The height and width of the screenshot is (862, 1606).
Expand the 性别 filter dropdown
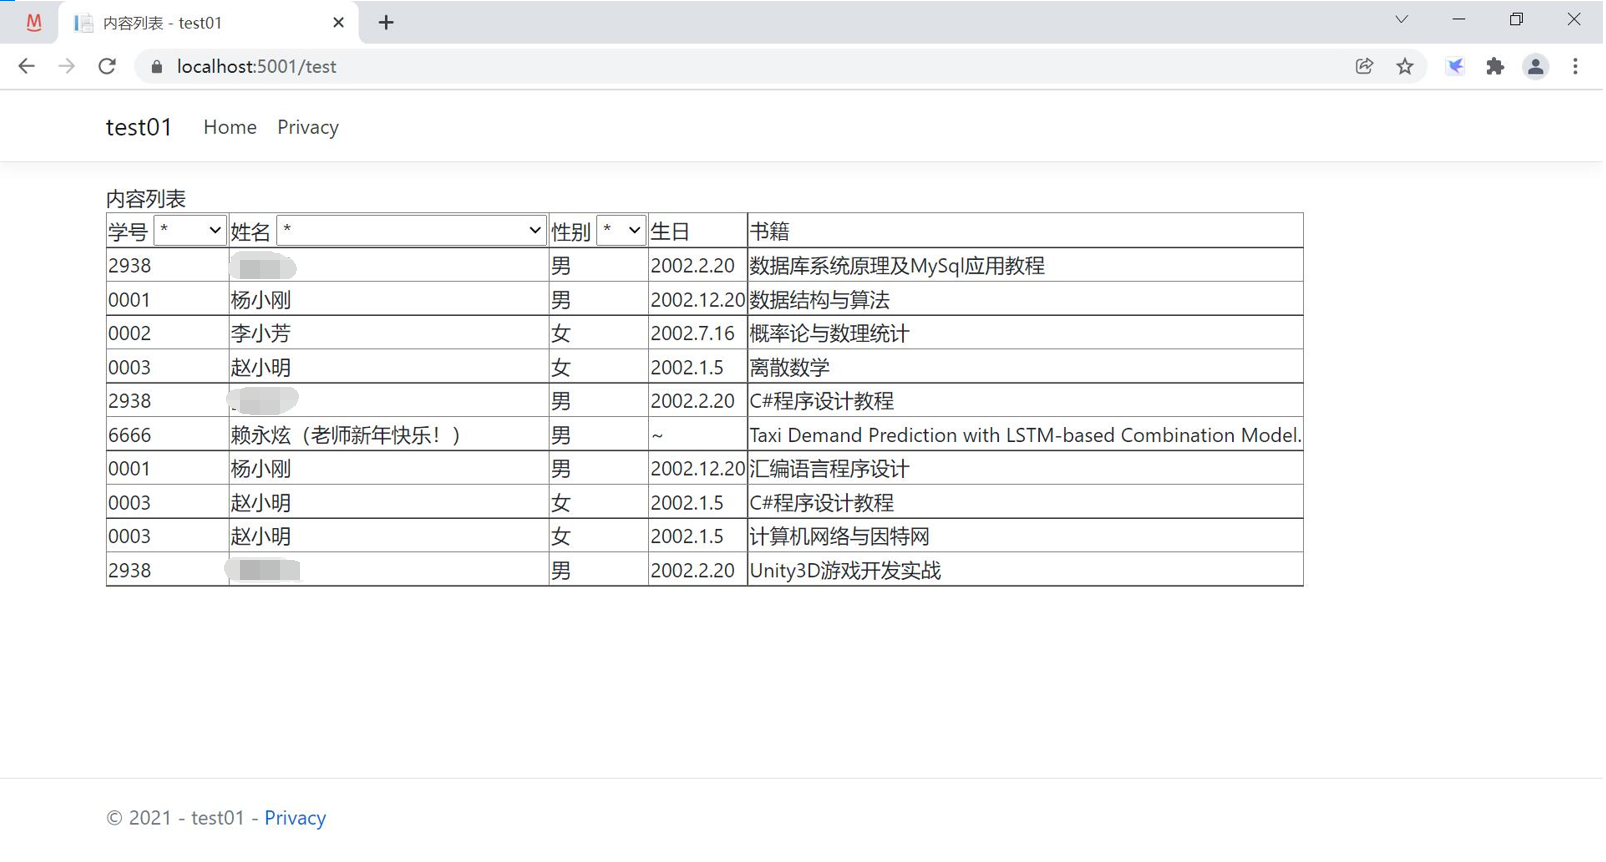click(621, 231)
